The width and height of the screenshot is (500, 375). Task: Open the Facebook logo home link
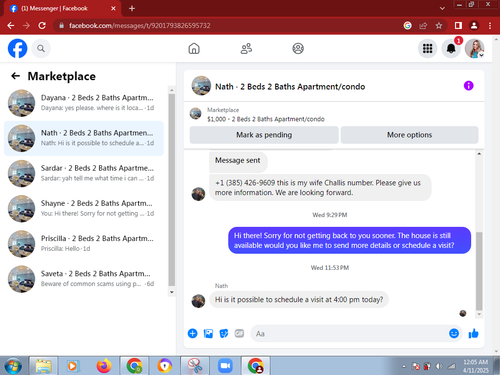coord(17,49)
